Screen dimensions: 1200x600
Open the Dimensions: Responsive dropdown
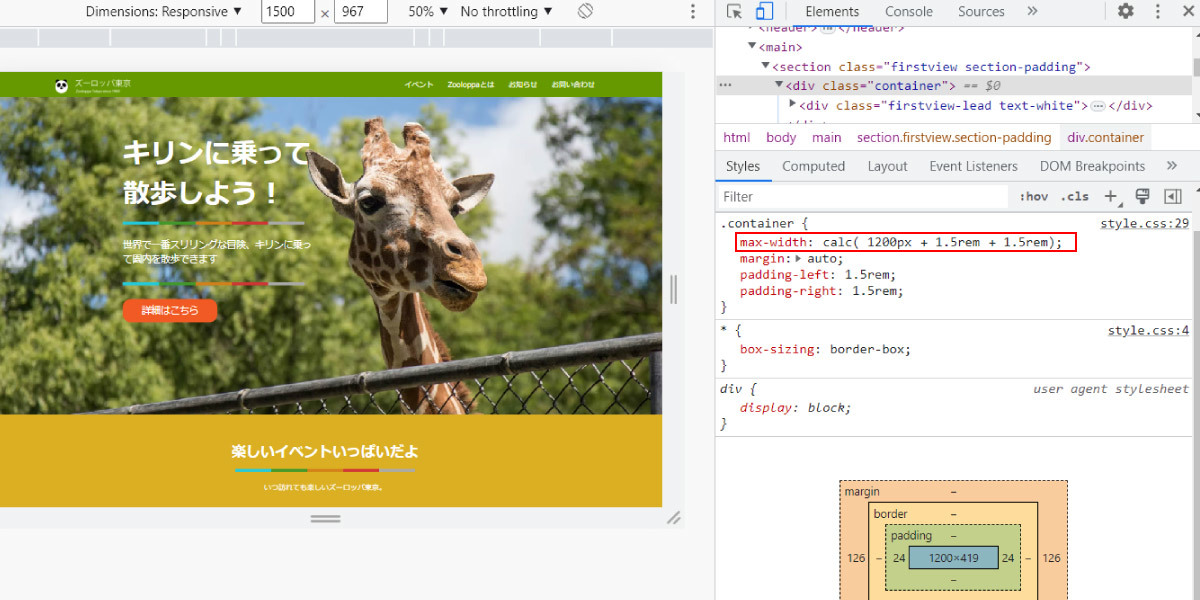point(164,12)
